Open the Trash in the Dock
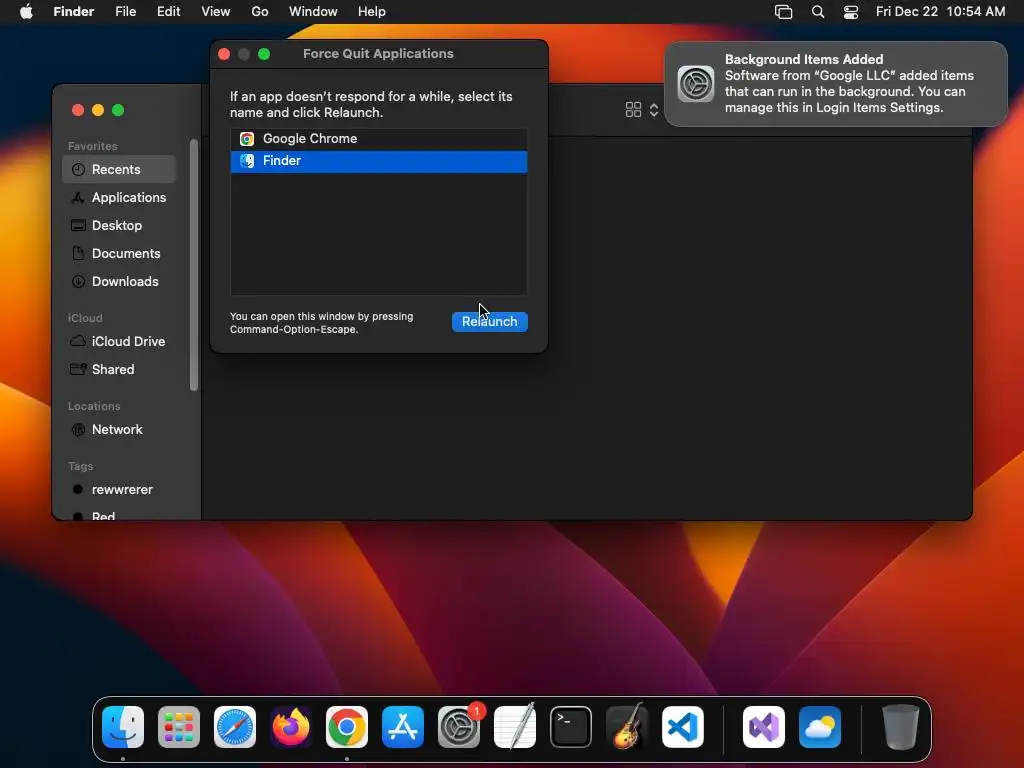The height and width of the screenshot is (768, 1024). coord(901,727)
